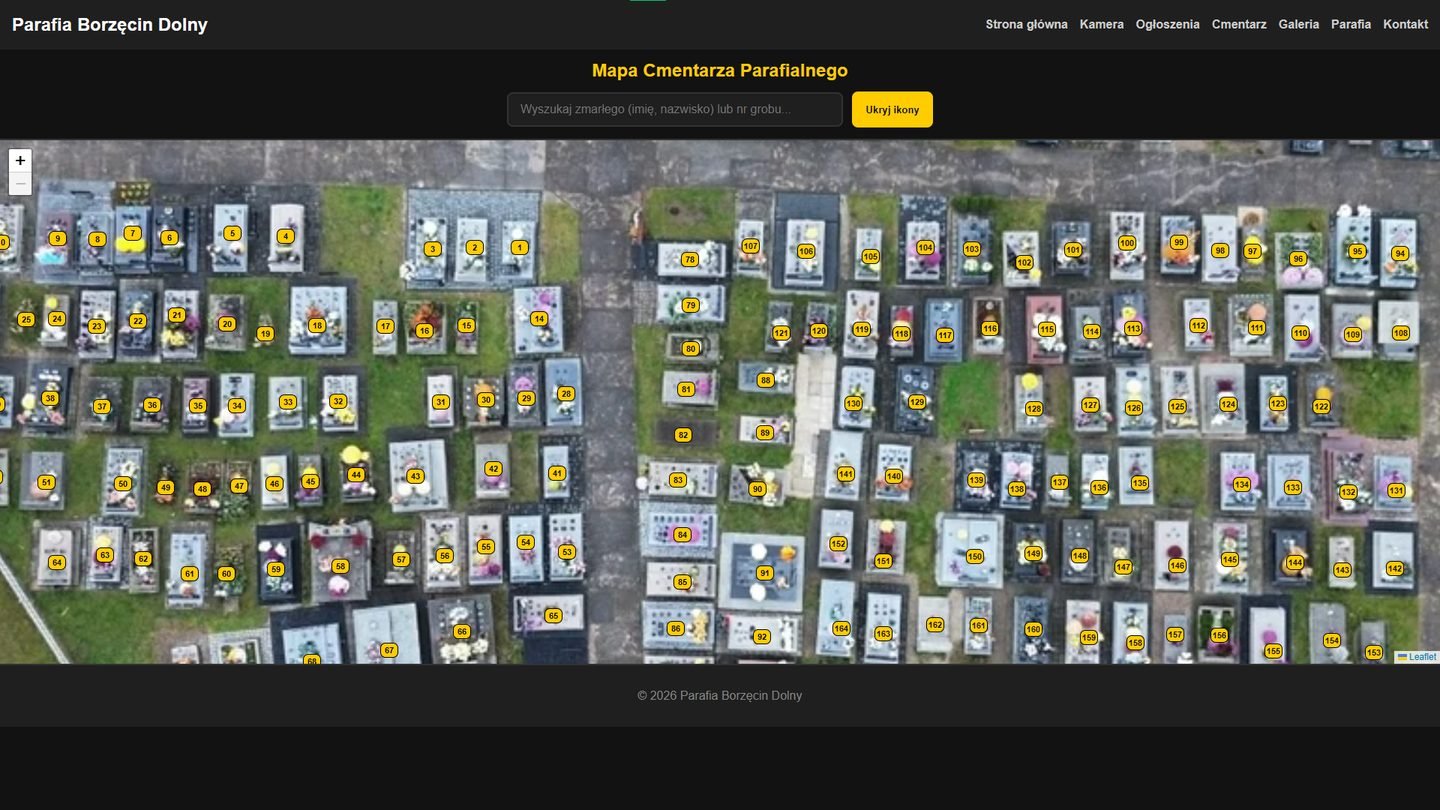Click grave marker 58
The height and width of the screenshot is (810, 1440).
(340, 566)
